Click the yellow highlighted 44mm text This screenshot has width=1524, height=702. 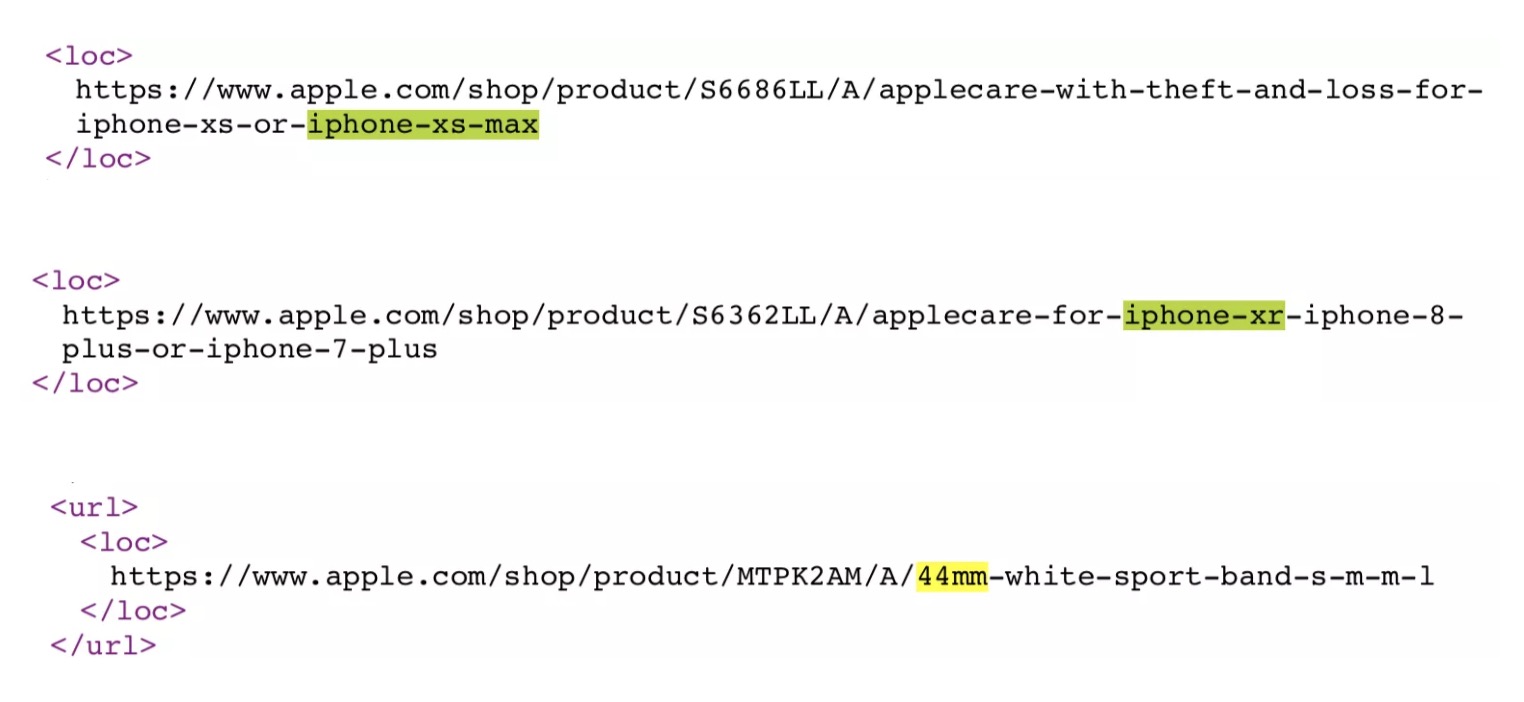(951, 576)
